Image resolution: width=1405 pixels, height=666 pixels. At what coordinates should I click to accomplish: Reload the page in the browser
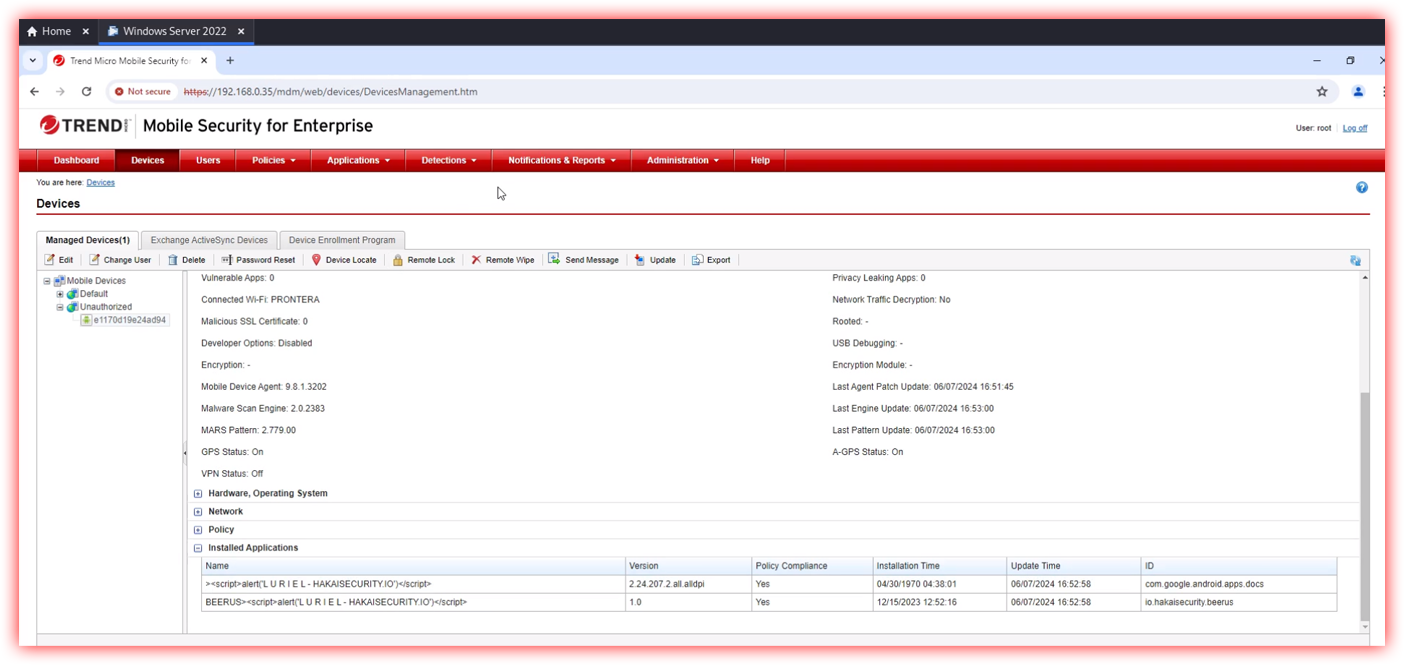point(87,91)
